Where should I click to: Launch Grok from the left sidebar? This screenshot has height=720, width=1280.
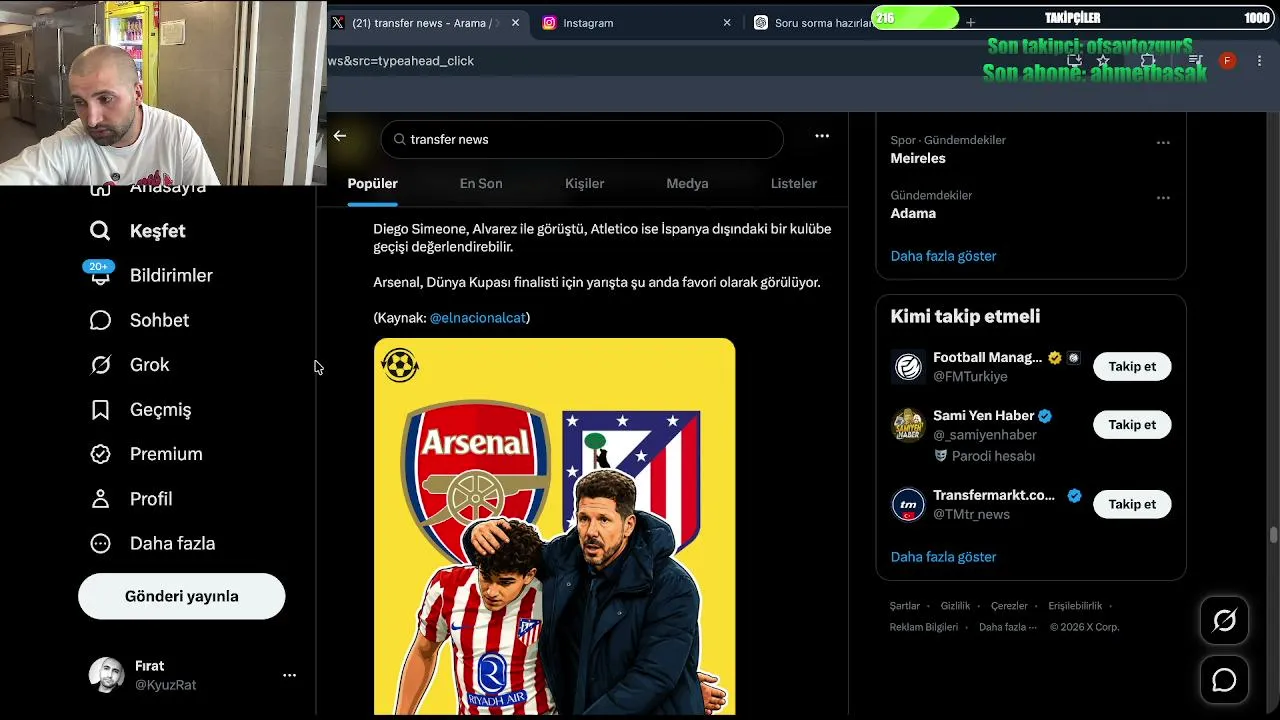point(100,365)
